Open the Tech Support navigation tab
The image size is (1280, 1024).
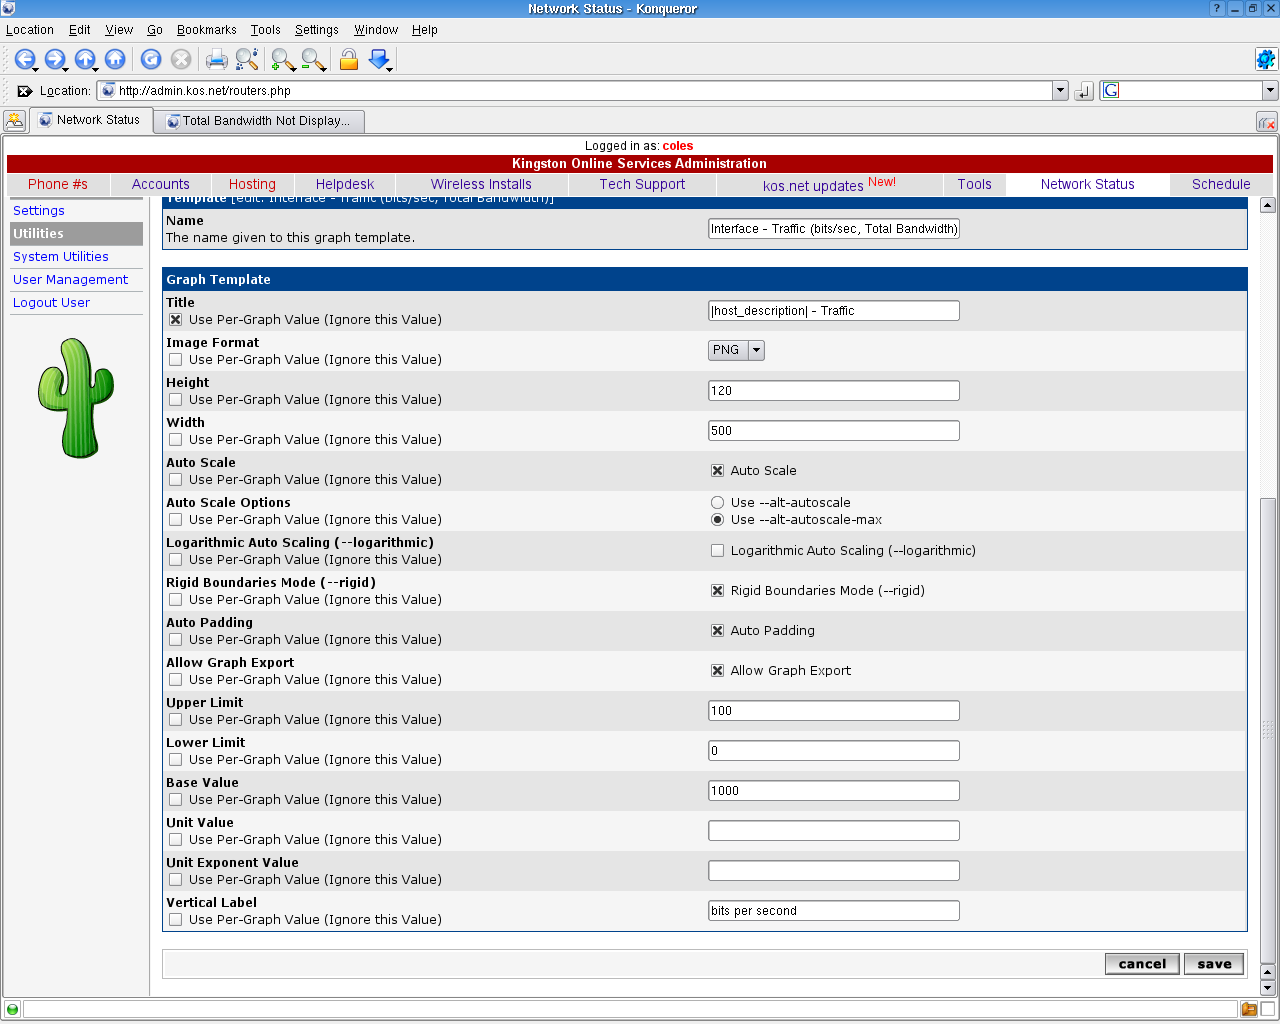coord(642,184)
